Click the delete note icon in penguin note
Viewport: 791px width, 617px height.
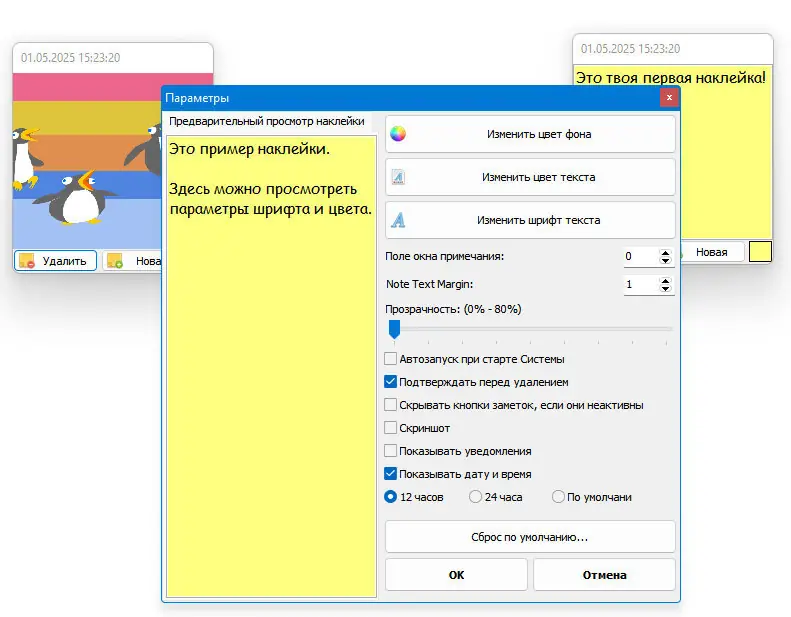(x=26, y=261)
